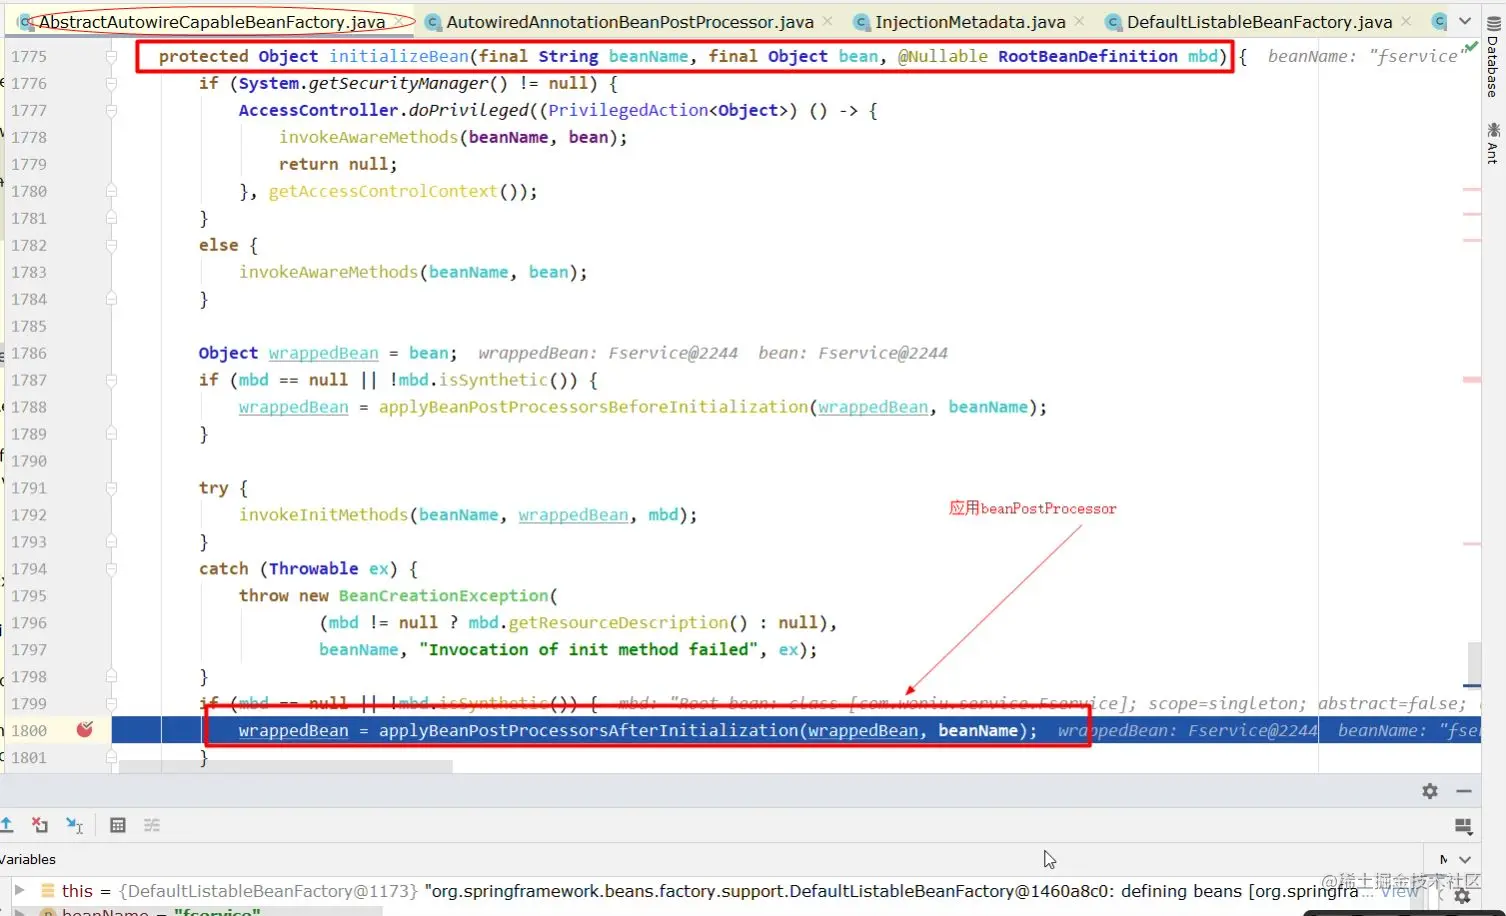Click 'PrivilegedAction' on line 1777
The height and width of the screenshot is (916, 1506).
(628, 111)
